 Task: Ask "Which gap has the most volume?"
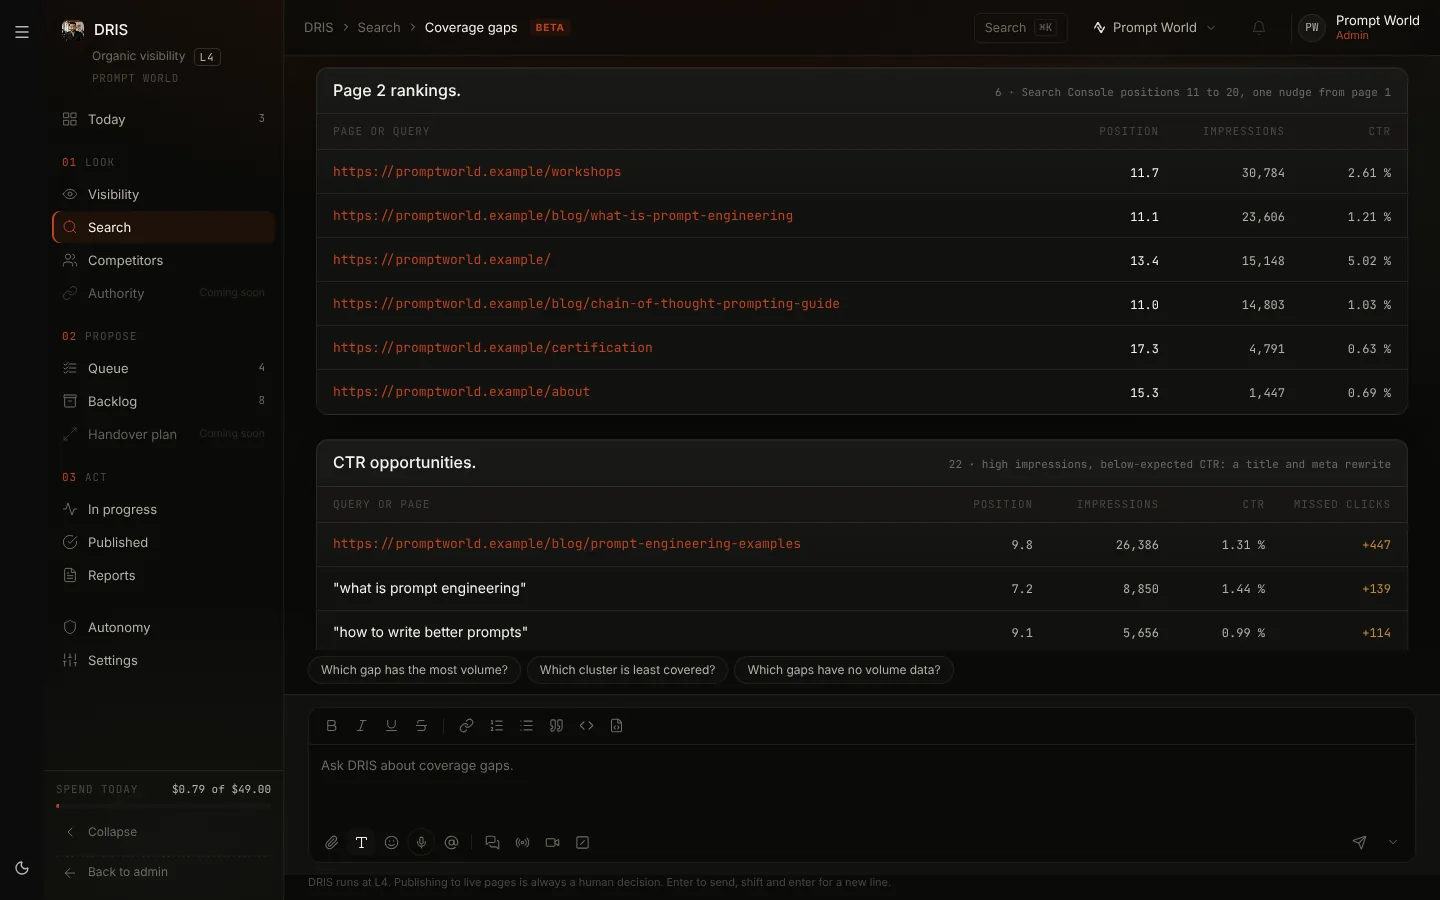pos(414,670)
